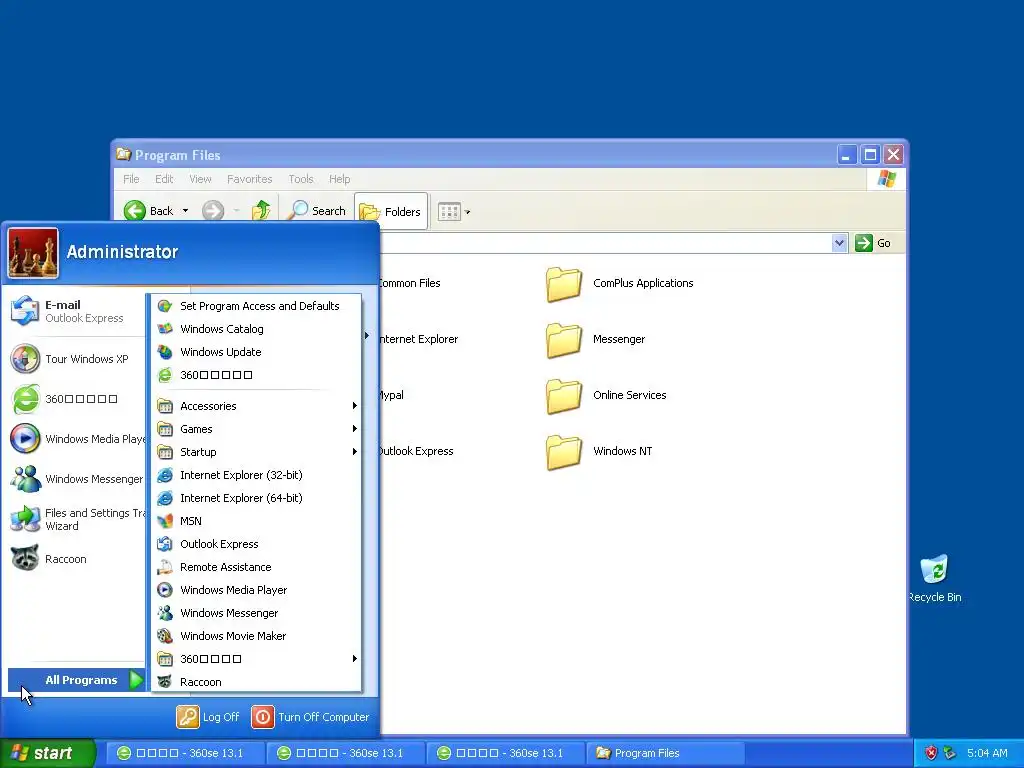Select the Internet Explorer folder label

tap(419, 339)
